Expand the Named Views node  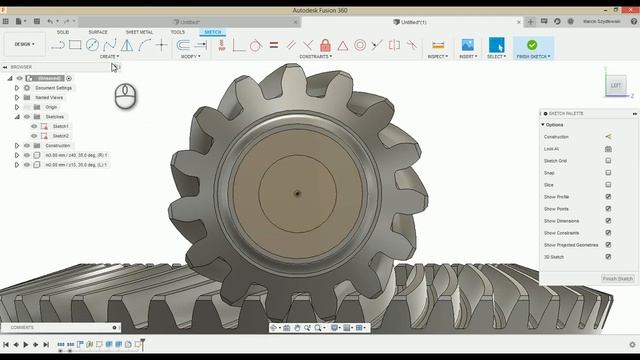[17, 98]
